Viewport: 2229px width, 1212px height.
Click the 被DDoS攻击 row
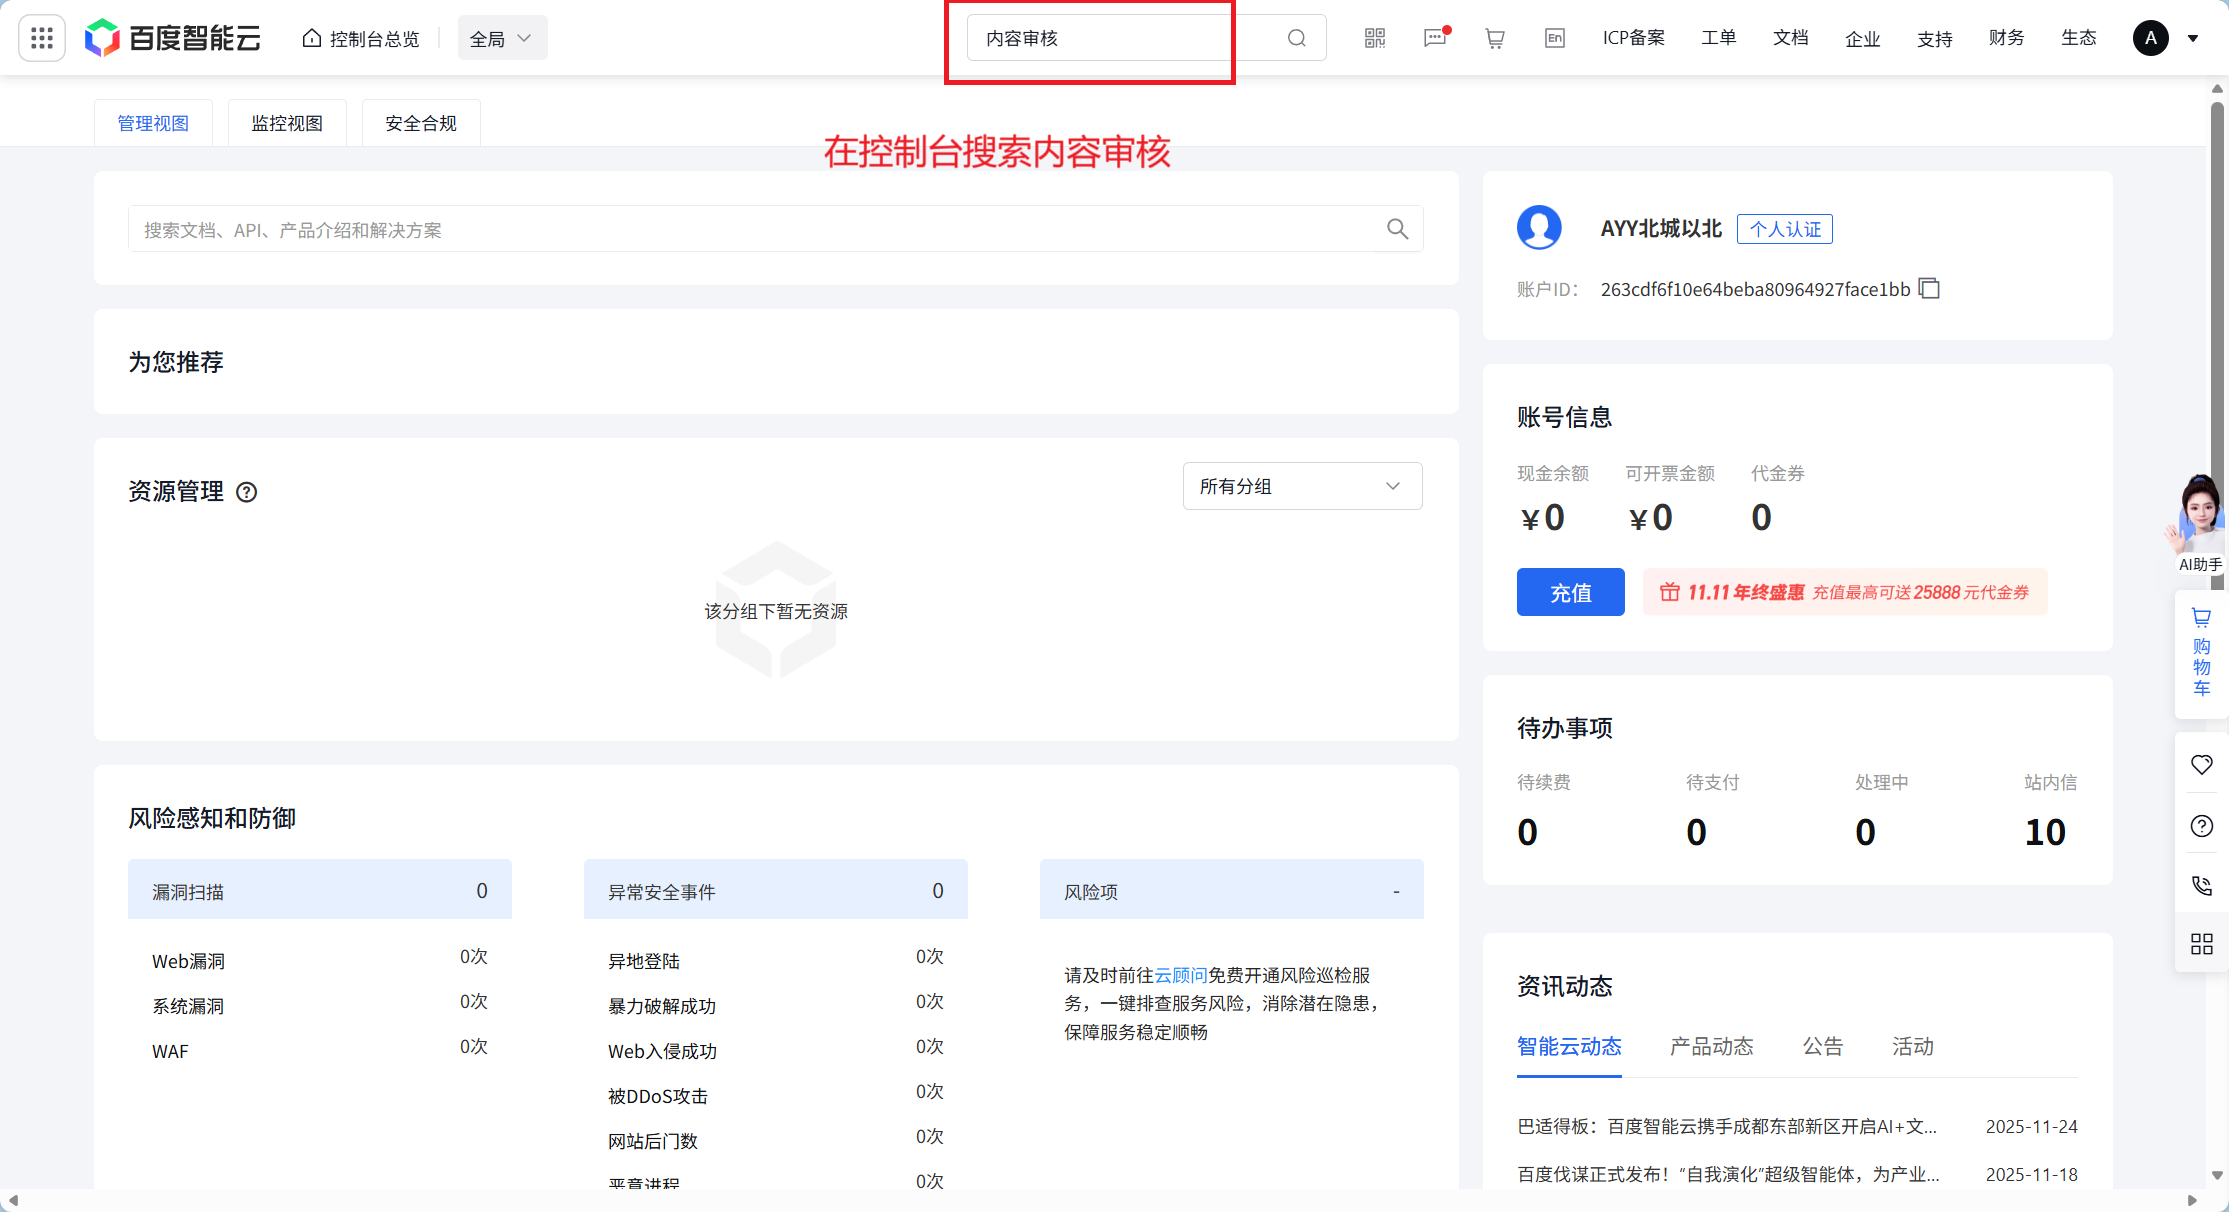[776, 1095]
